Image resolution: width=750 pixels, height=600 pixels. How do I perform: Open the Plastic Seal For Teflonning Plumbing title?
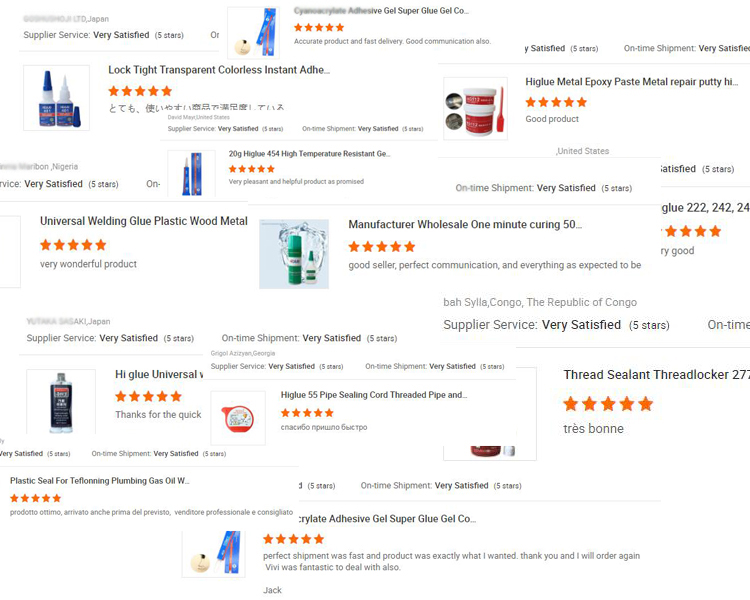coord(100,481)
